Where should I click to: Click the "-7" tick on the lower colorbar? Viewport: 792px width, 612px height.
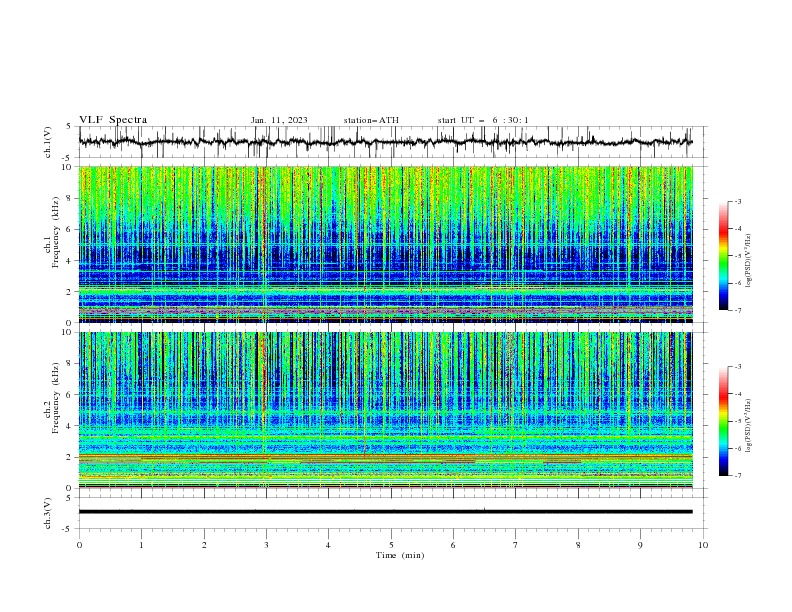[738, 475]
